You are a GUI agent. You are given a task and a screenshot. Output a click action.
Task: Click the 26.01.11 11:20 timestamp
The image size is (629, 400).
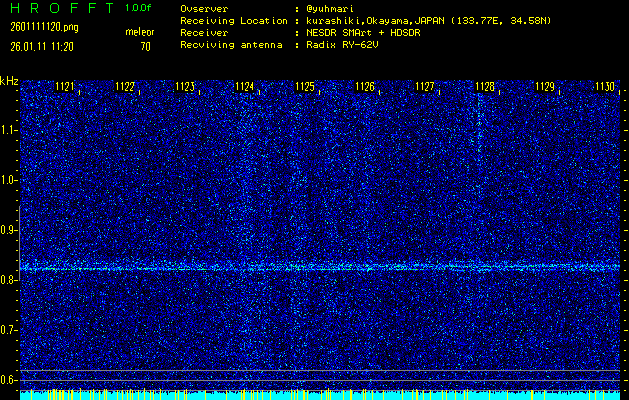(44, 45)
